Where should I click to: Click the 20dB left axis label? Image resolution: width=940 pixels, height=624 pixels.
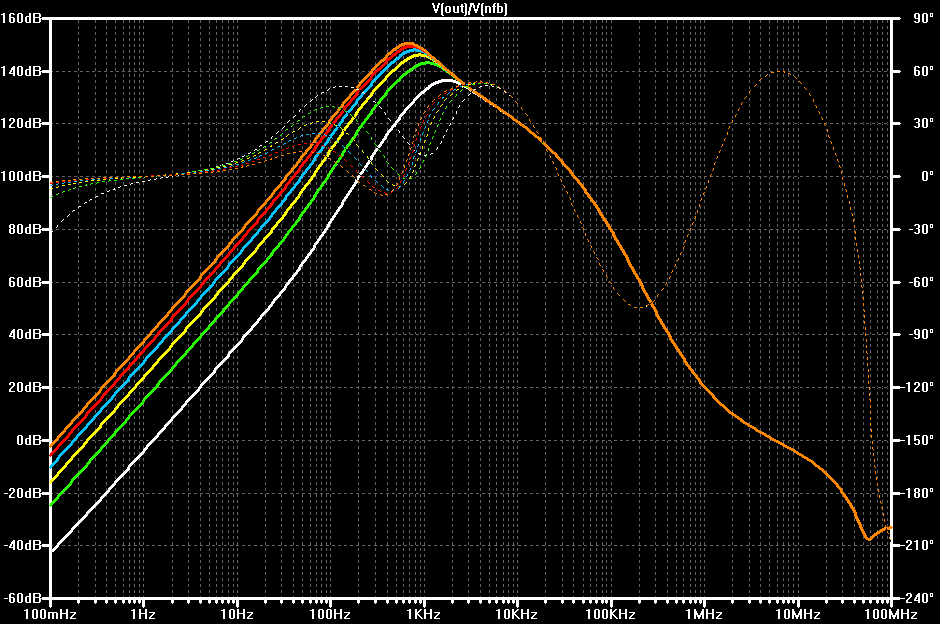click(x=25, y=387)
